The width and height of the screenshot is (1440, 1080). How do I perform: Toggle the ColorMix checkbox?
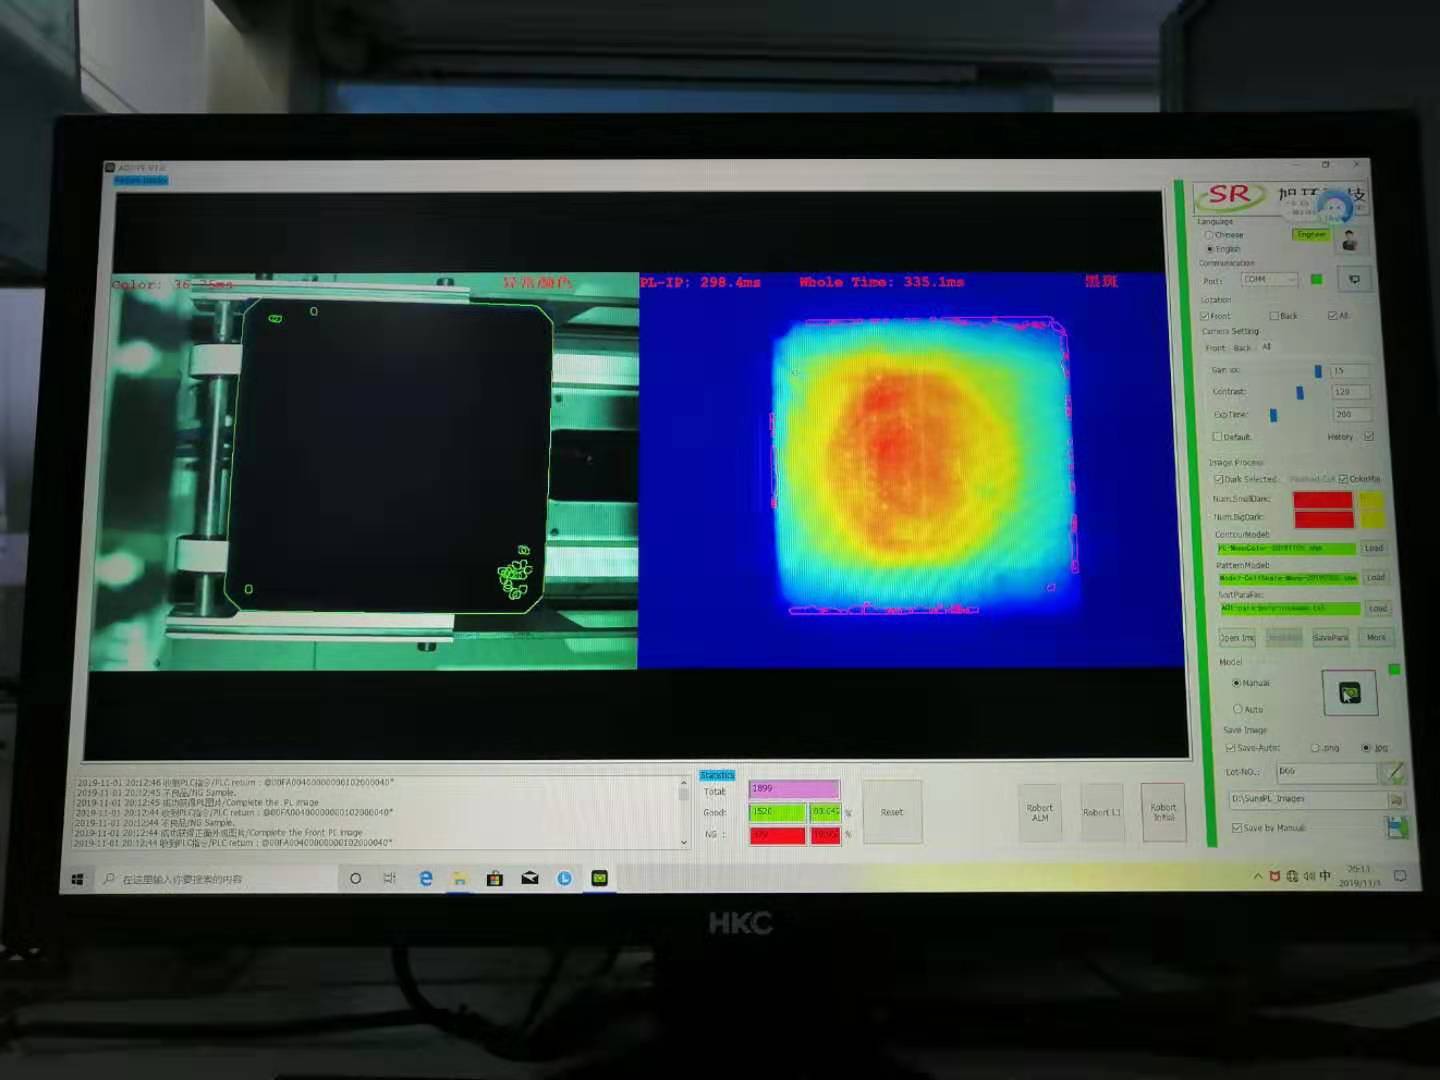pos(1343,479)
